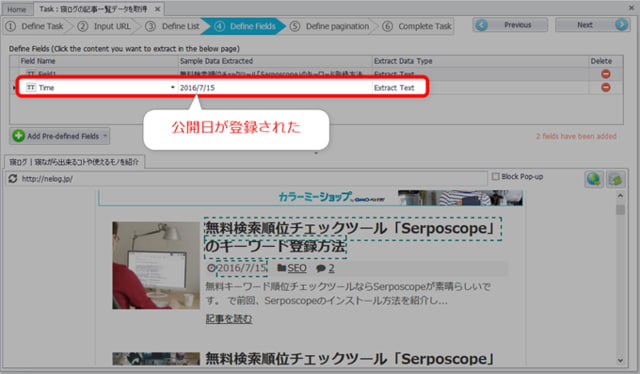
Task: Click the comment bubble icon
Action: pos(321,268)
